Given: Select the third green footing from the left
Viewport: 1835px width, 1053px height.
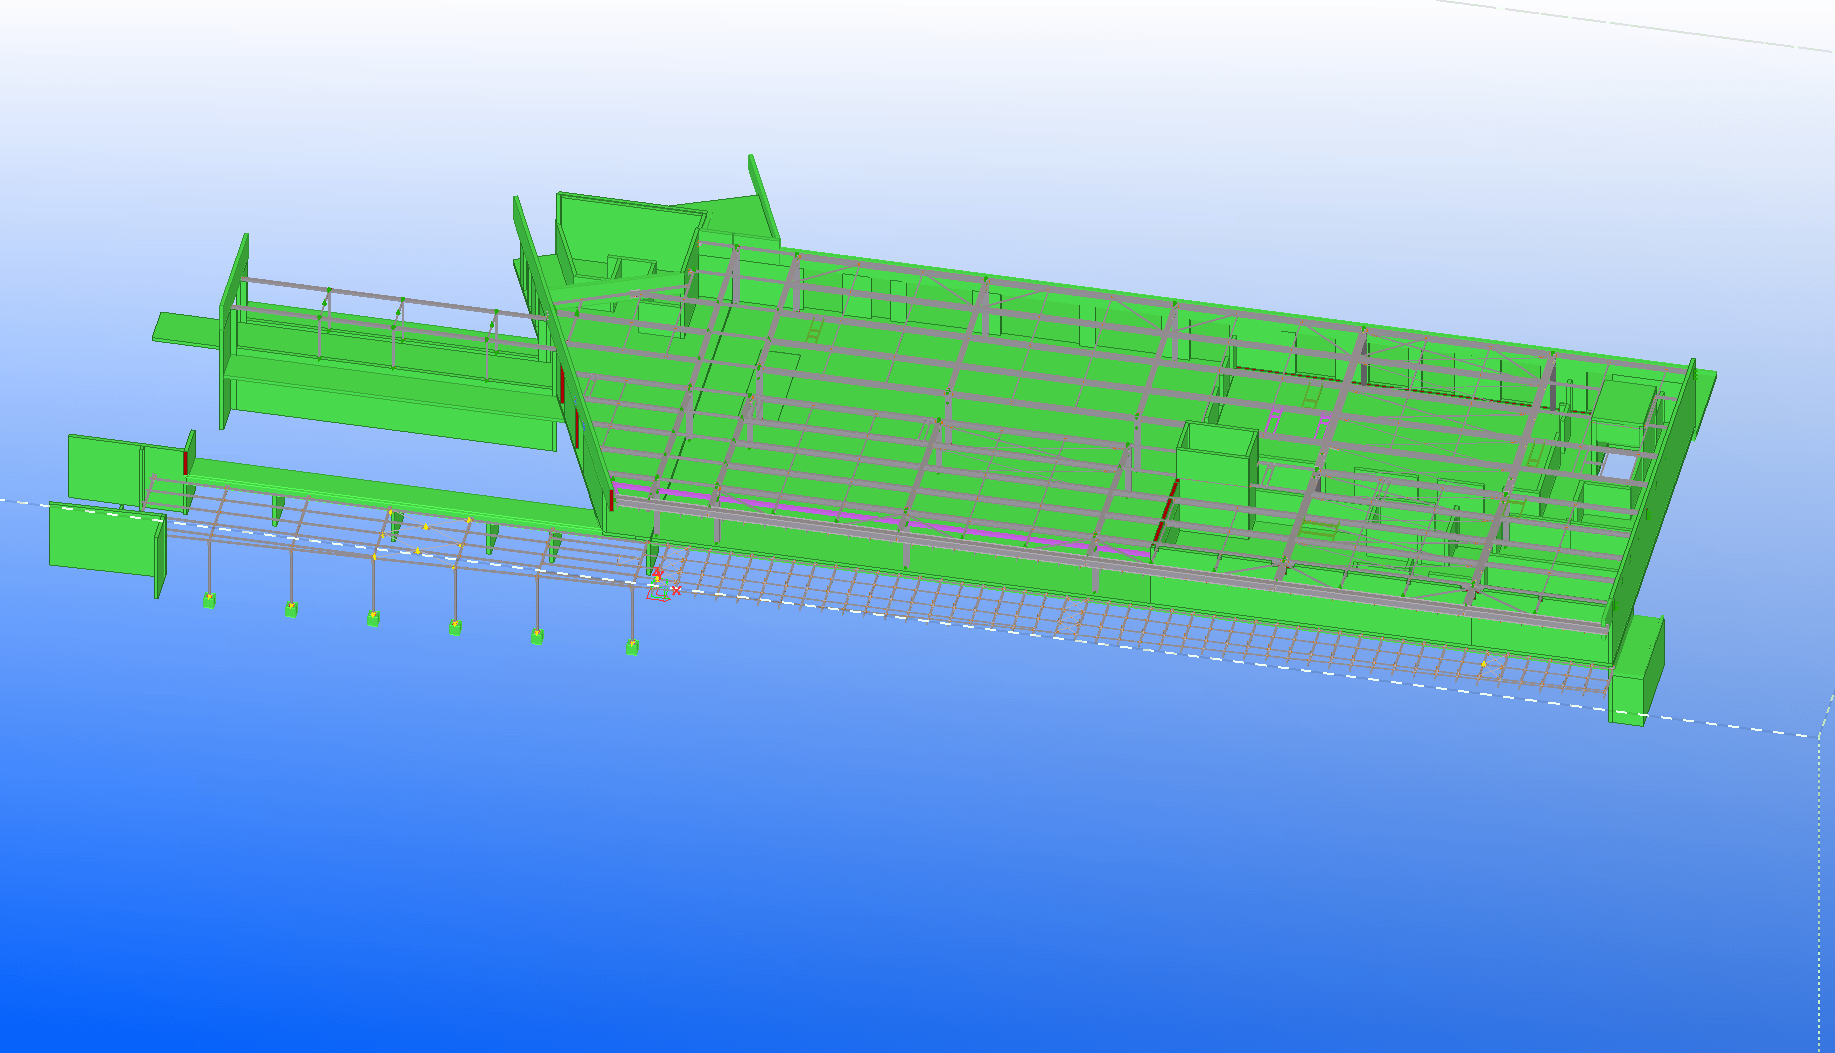Looking at the screenshot, I should click(373, 619).
